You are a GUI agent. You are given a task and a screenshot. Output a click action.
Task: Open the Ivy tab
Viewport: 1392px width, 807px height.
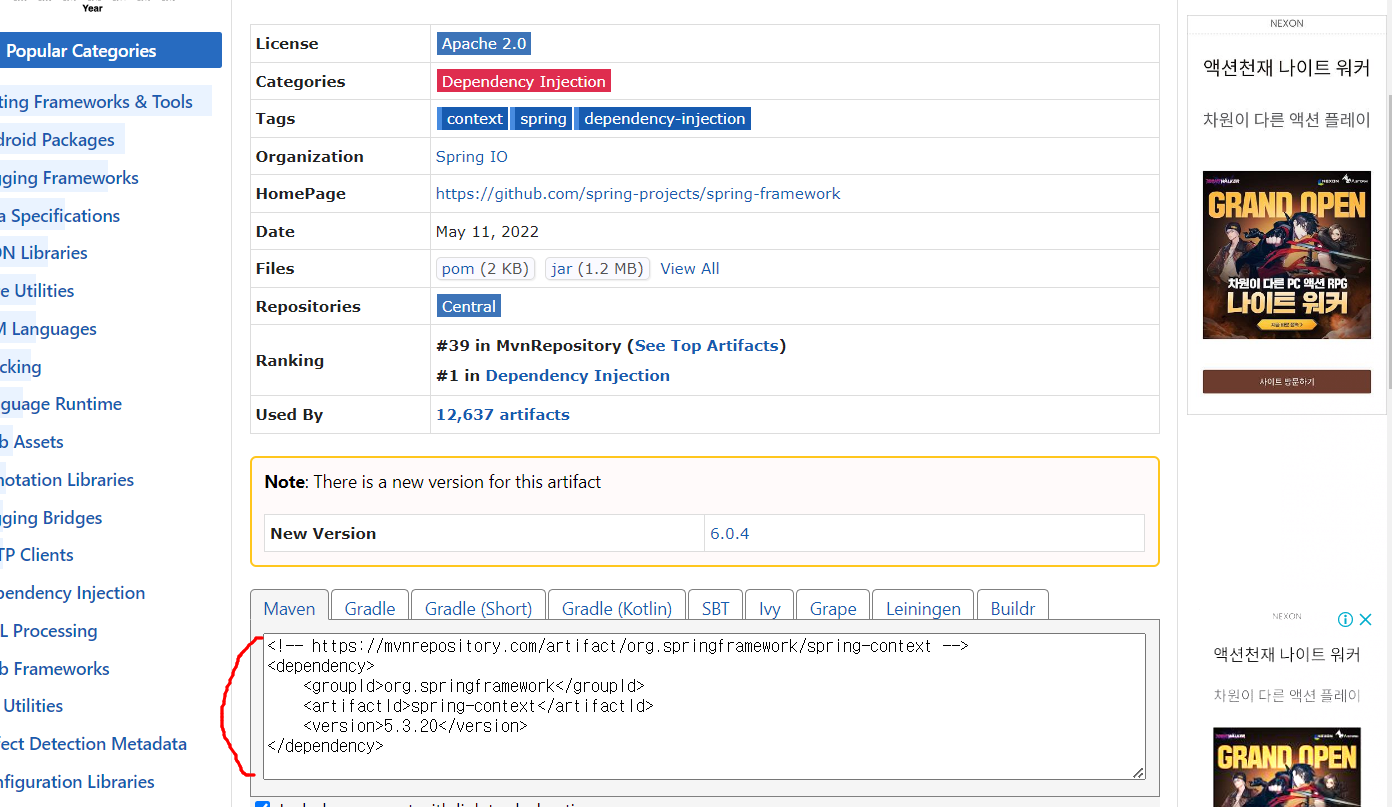tap(769, 608)
